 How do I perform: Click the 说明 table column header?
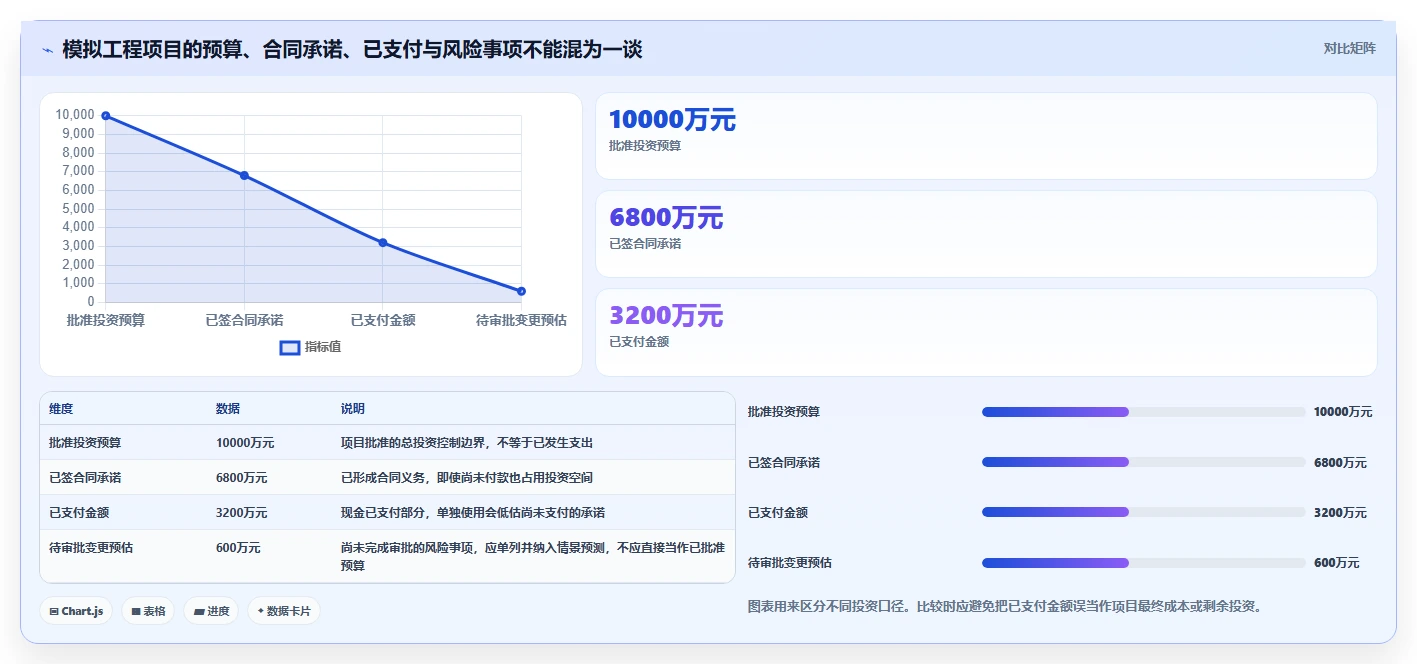[x=353, y=409]
